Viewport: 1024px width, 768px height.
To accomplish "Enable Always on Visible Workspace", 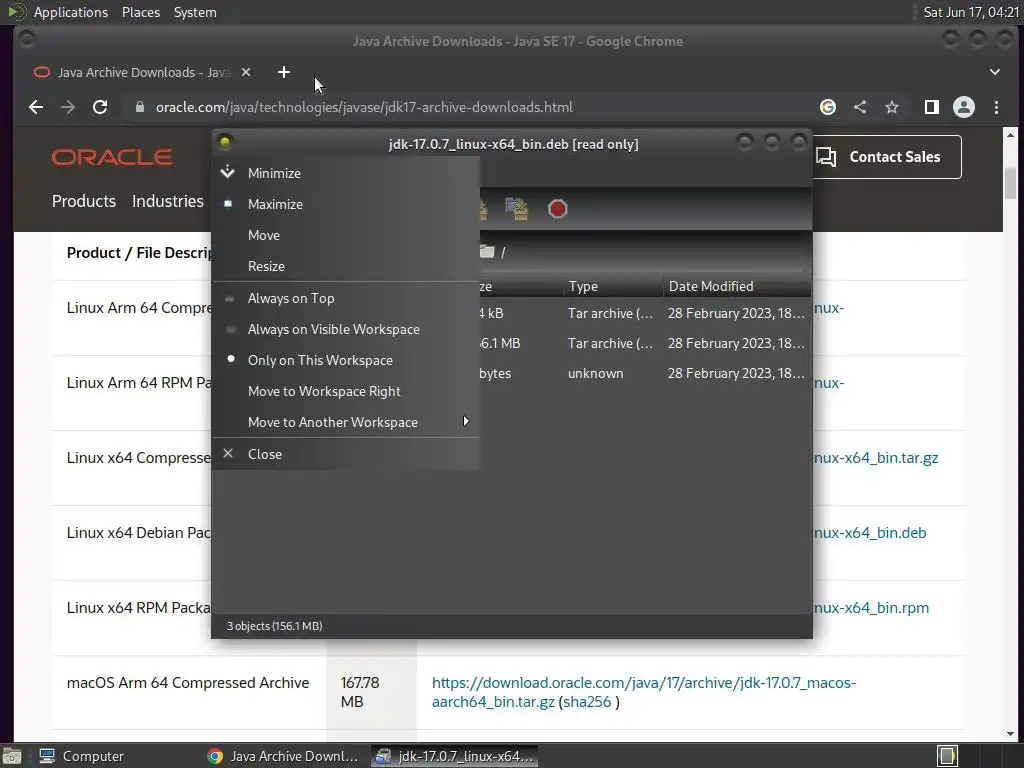I will 345,329.
